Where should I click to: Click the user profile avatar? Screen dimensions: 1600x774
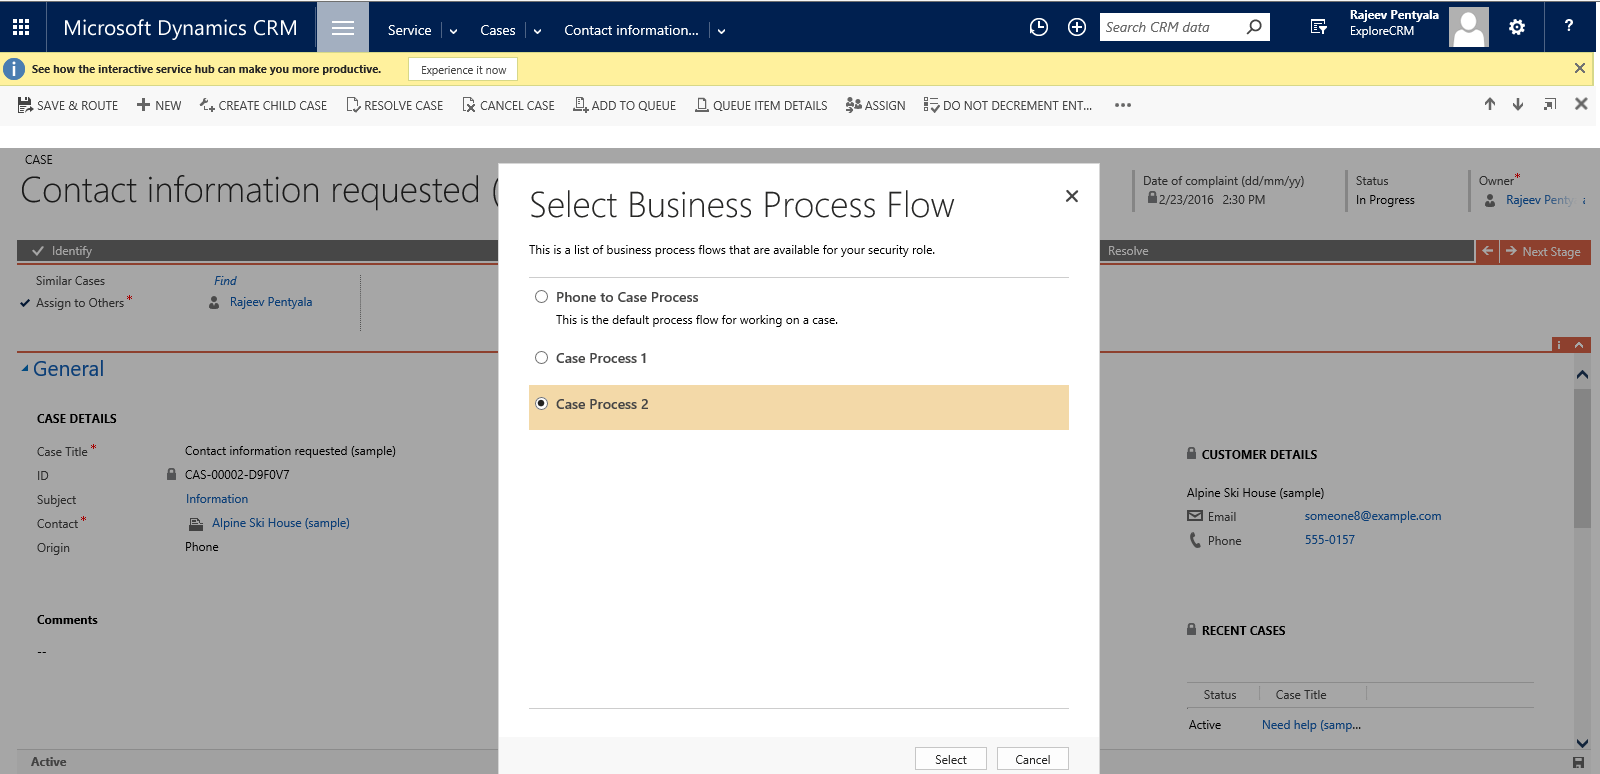pos(1469,27)
